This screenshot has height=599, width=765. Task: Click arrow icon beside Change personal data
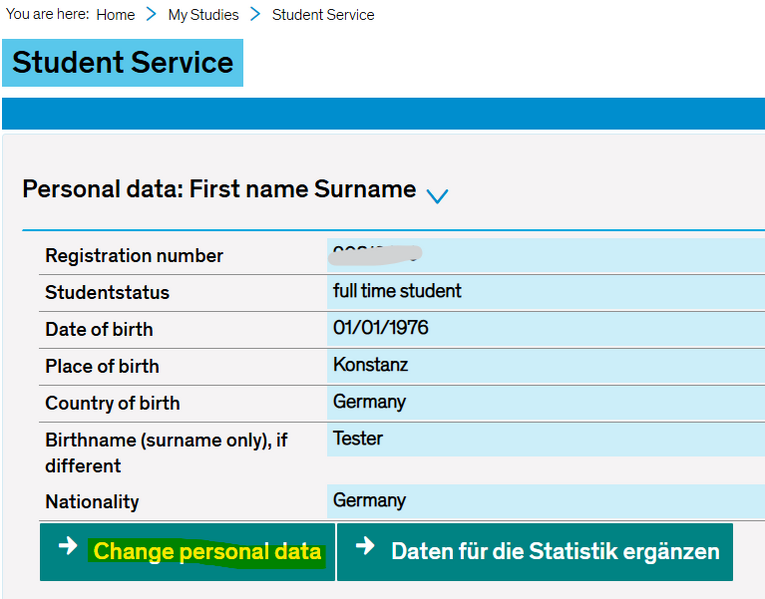click(68, 546)
